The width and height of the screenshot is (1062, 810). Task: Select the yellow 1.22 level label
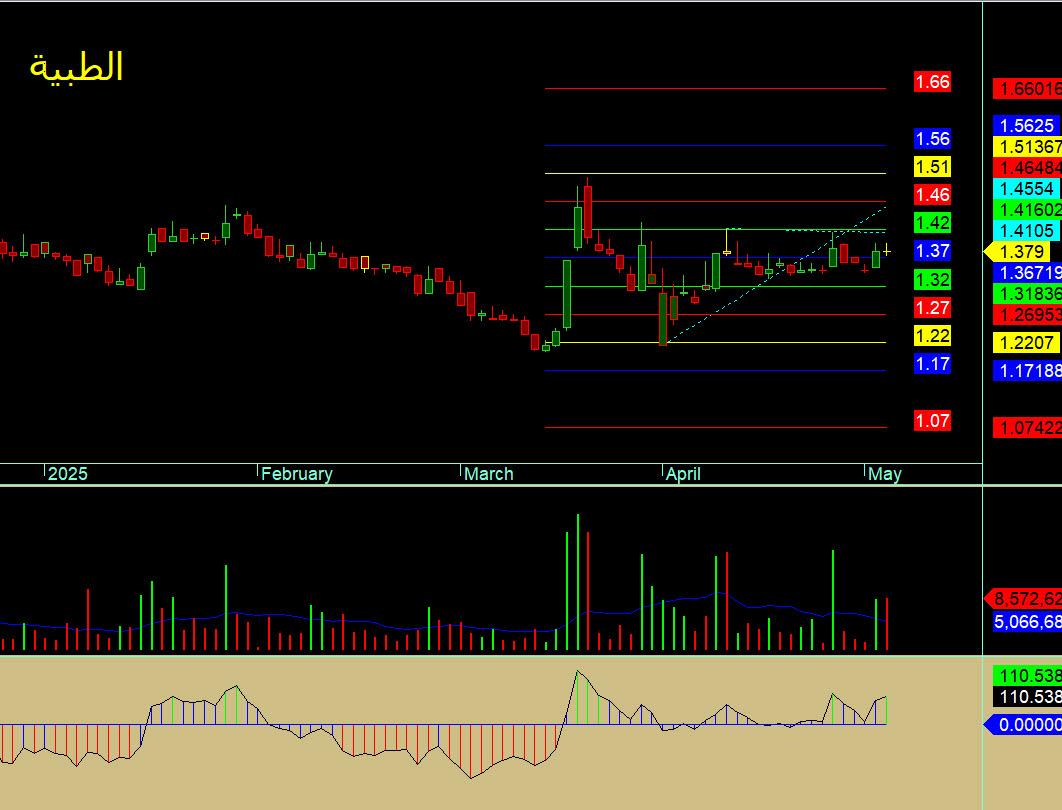[932, 336]
